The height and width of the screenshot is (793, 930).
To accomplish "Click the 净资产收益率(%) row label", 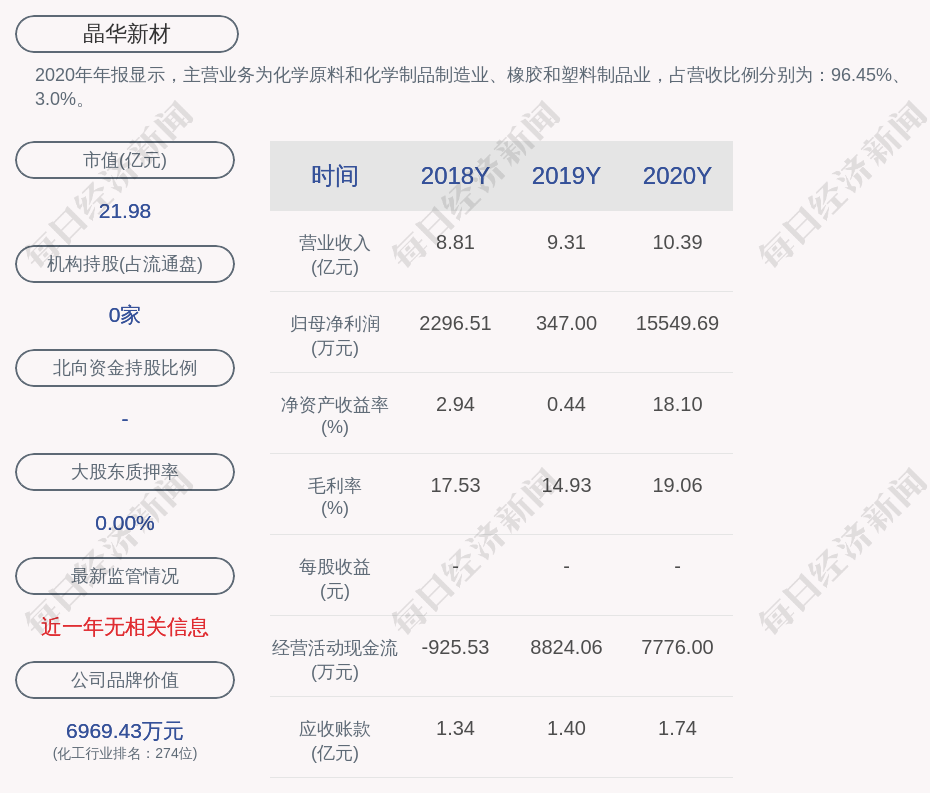I will pyautogui.click(x=335, y=416).
